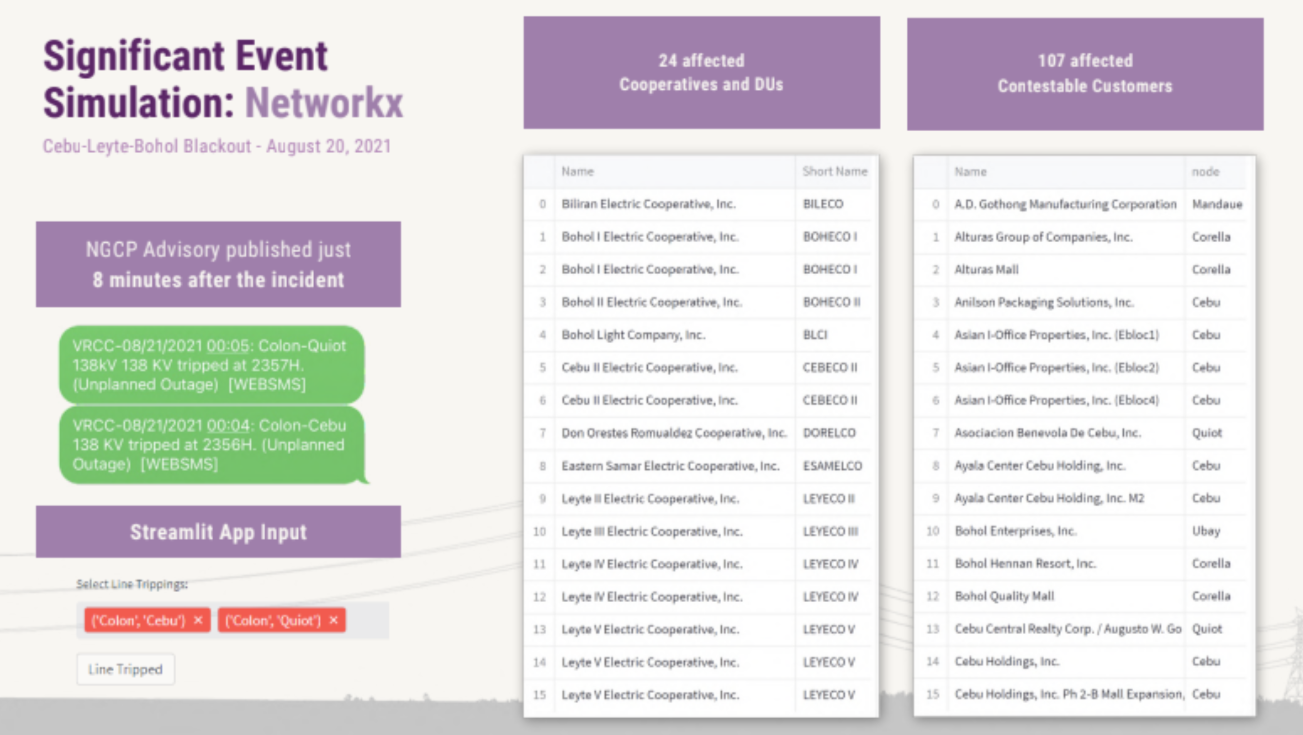Image resolution: width=1303 pixels, height=735 pixels.
Task: Remove the ('Colon', 'Cebu') tripping tag
Action: point(196,620)
